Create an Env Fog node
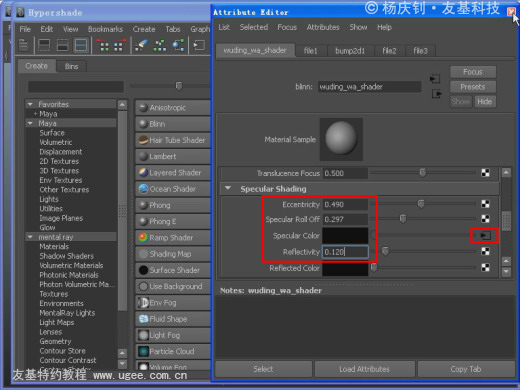This screenshot has height=390, width=520. coord(173,303)
